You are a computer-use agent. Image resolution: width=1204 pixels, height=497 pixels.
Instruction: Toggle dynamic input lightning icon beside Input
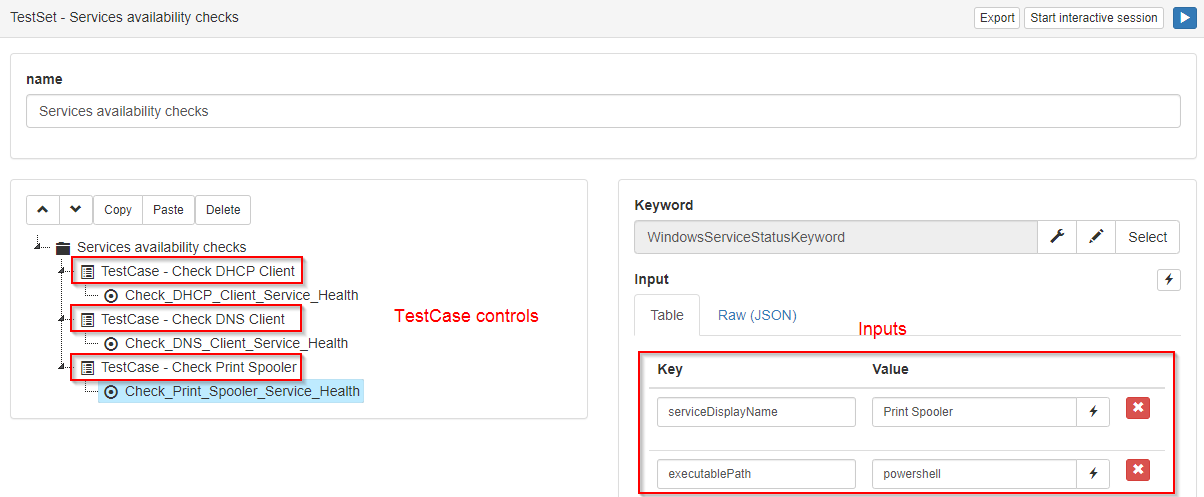click(1168, 280)
